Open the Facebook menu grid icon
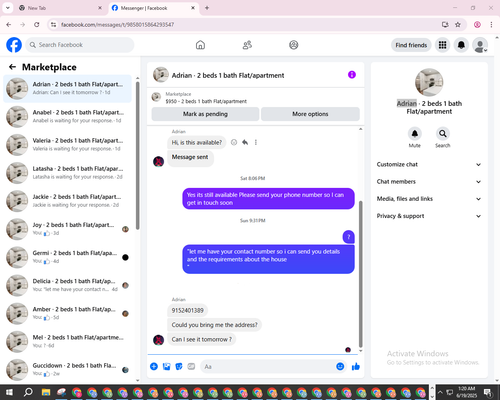Viewport: 500px width, 400px height. click(442, 45)
